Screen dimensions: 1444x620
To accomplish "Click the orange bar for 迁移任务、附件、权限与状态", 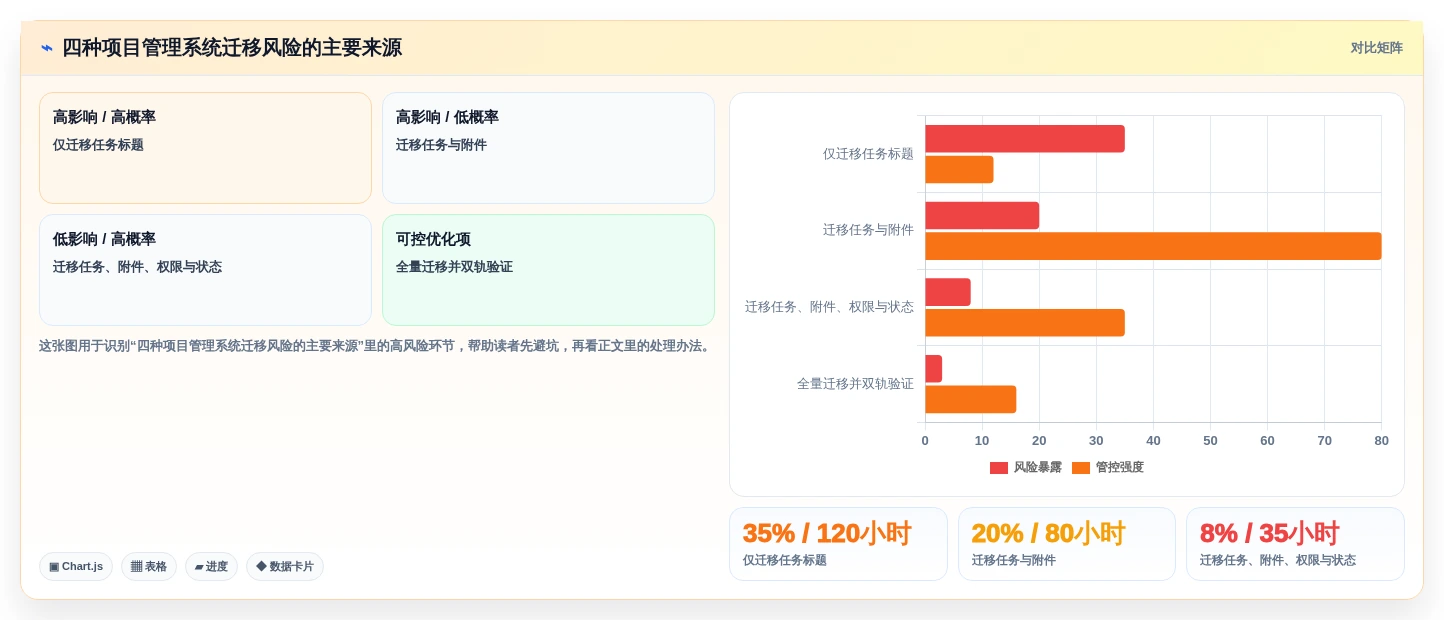I will click(x=1025, y=323).
